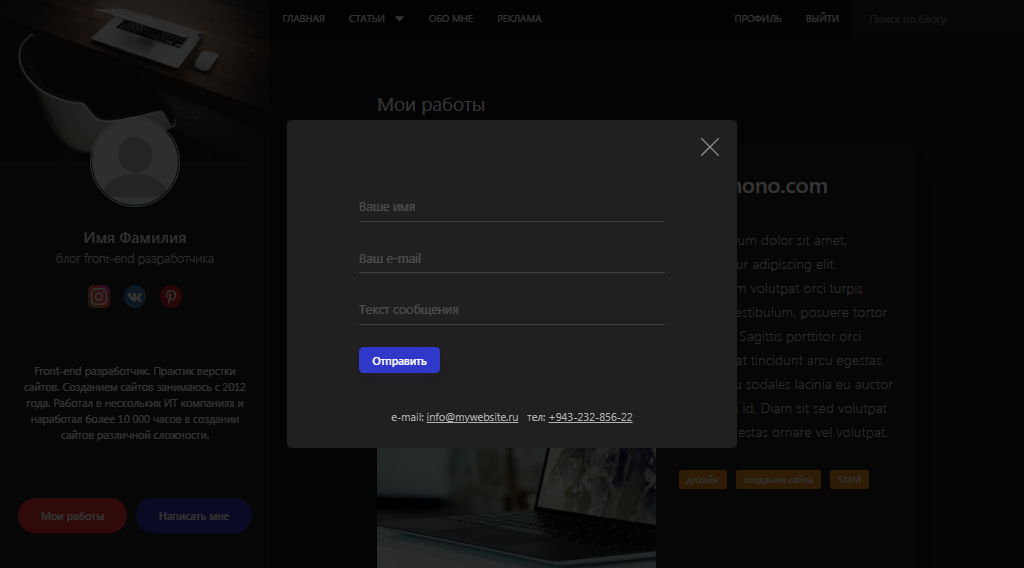Select the создание сайта tag
The height and width of the screenshot is (568, 1024).
point(778,479)
